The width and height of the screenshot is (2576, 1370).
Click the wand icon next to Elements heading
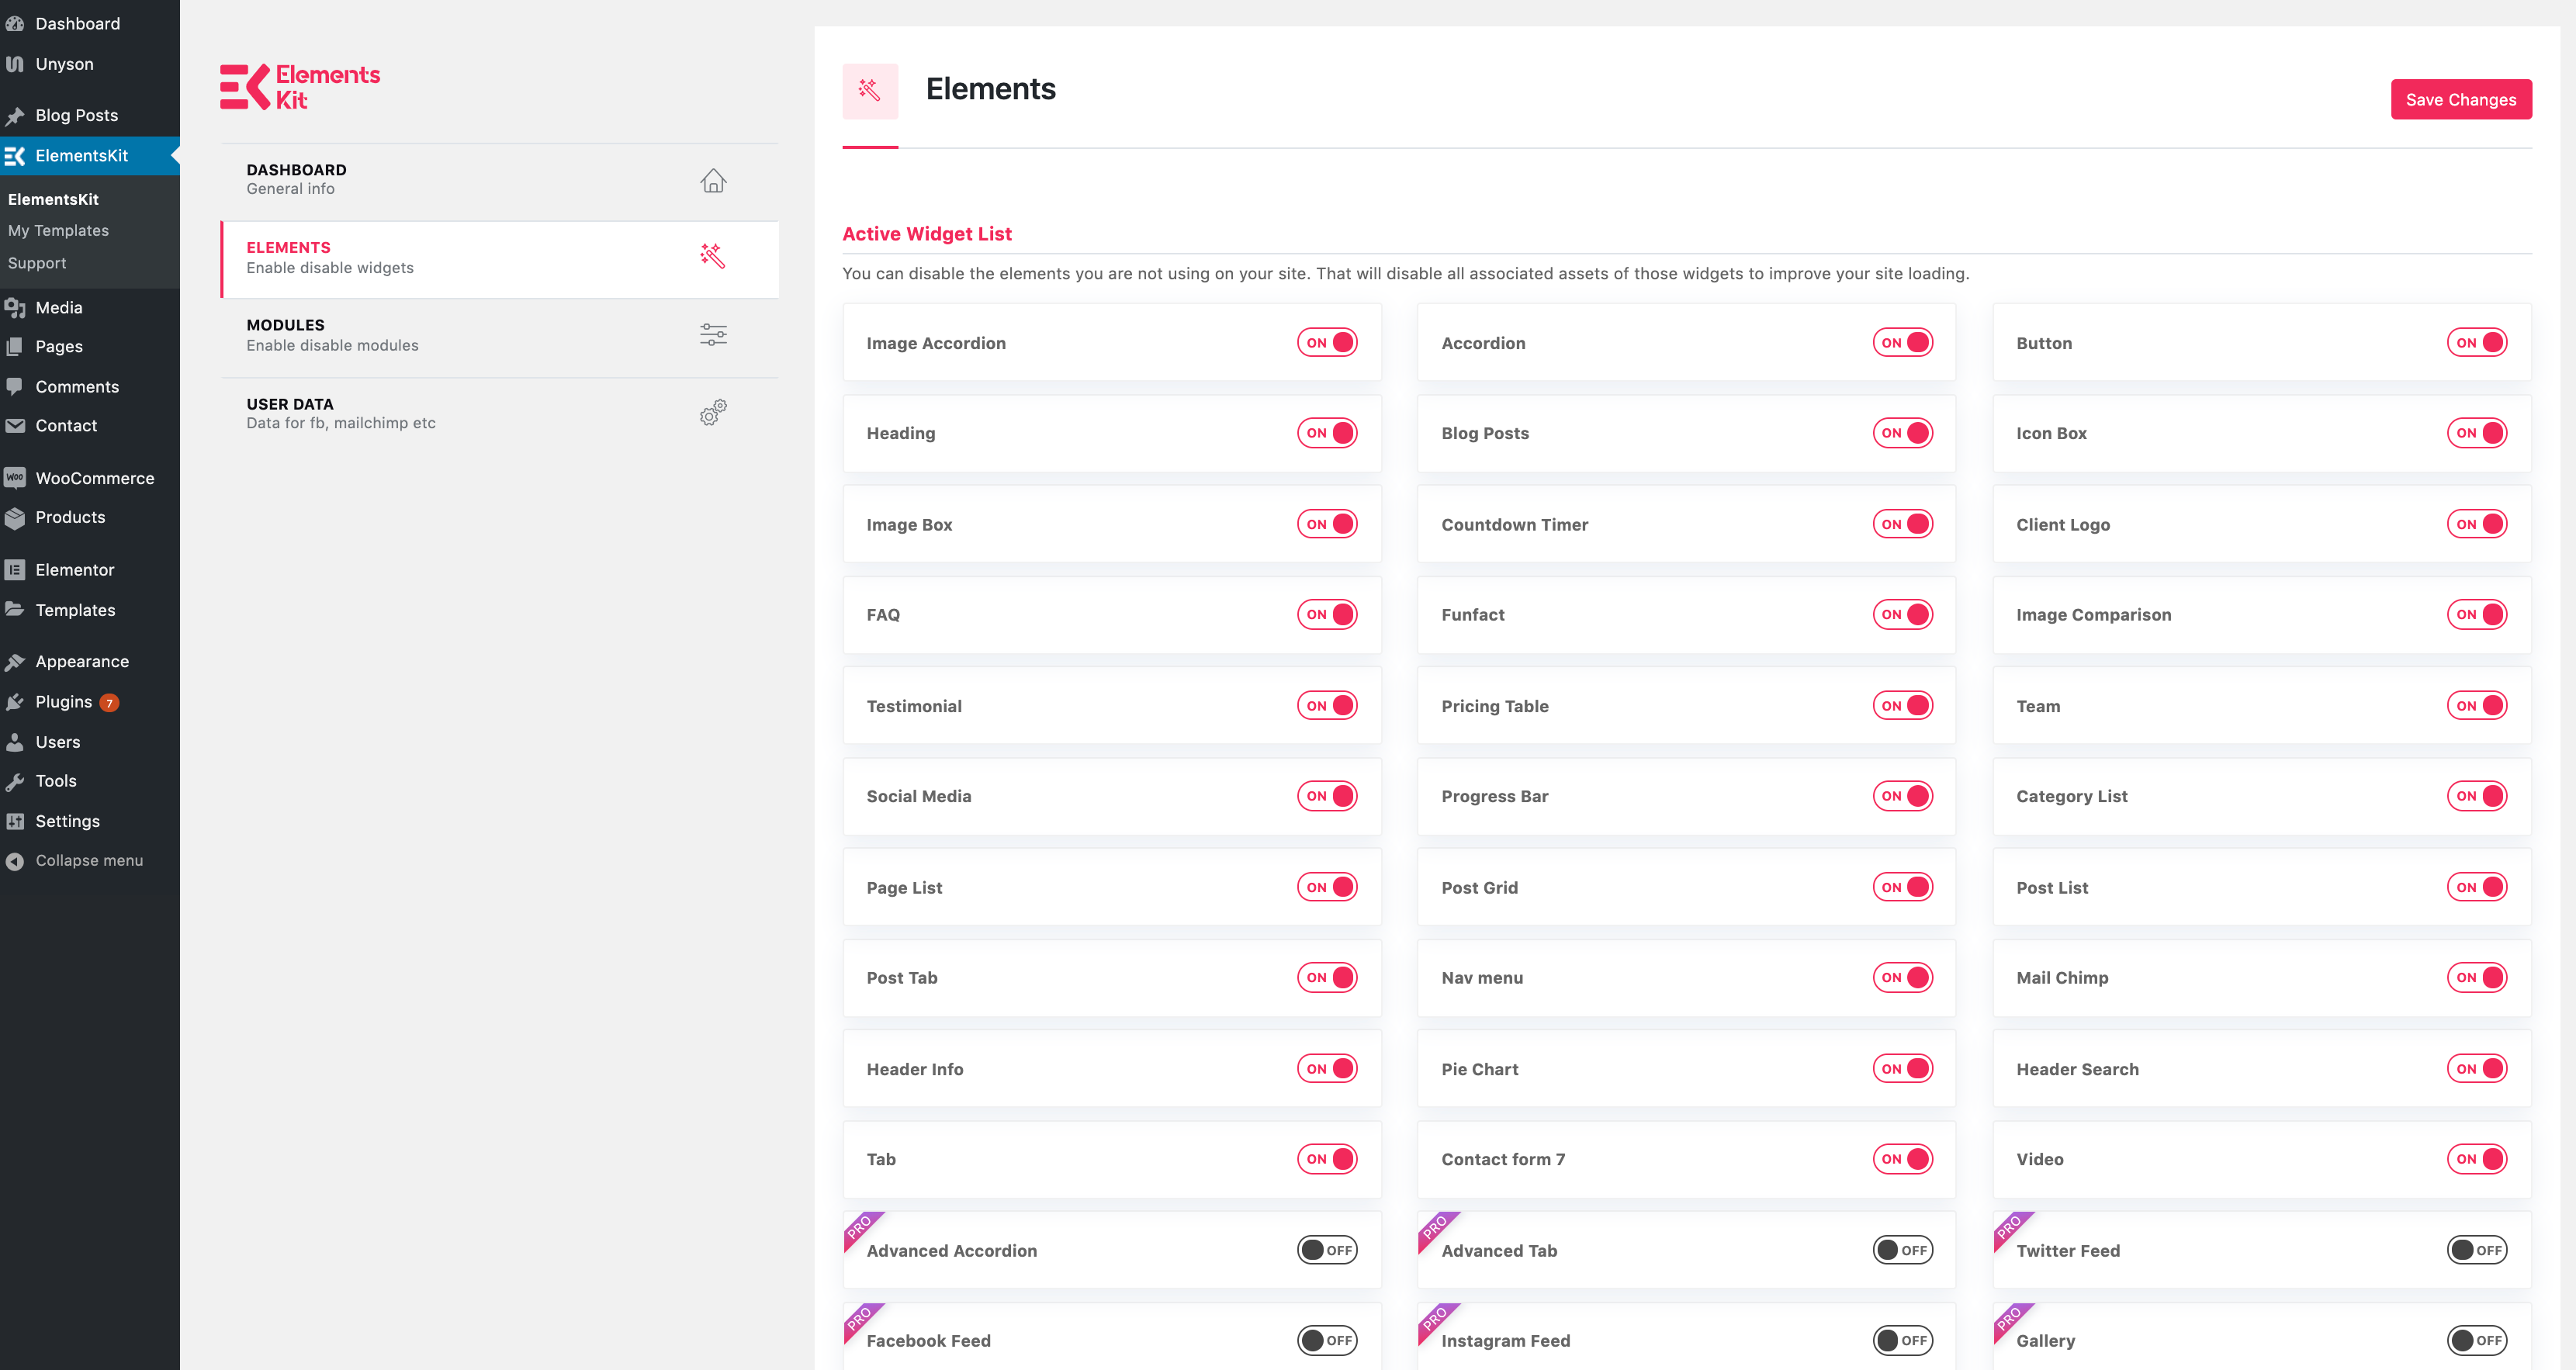(x=869, y=91)
